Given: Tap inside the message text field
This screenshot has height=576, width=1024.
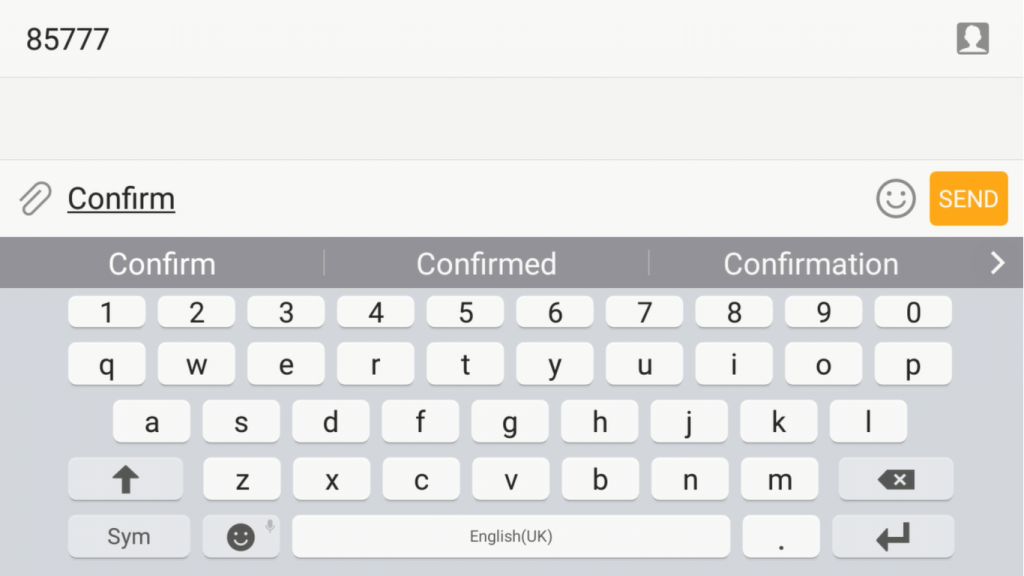Looking at the screenshot, I should [x=464, y=199].
